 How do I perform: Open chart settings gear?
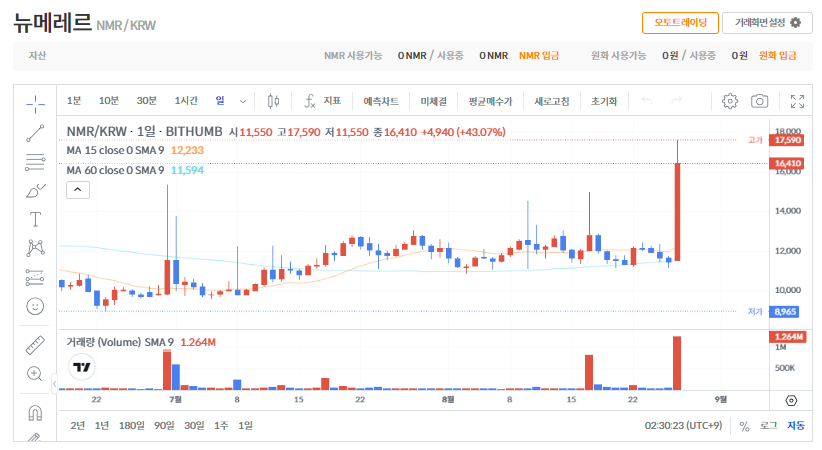click(x=730, y=101)
